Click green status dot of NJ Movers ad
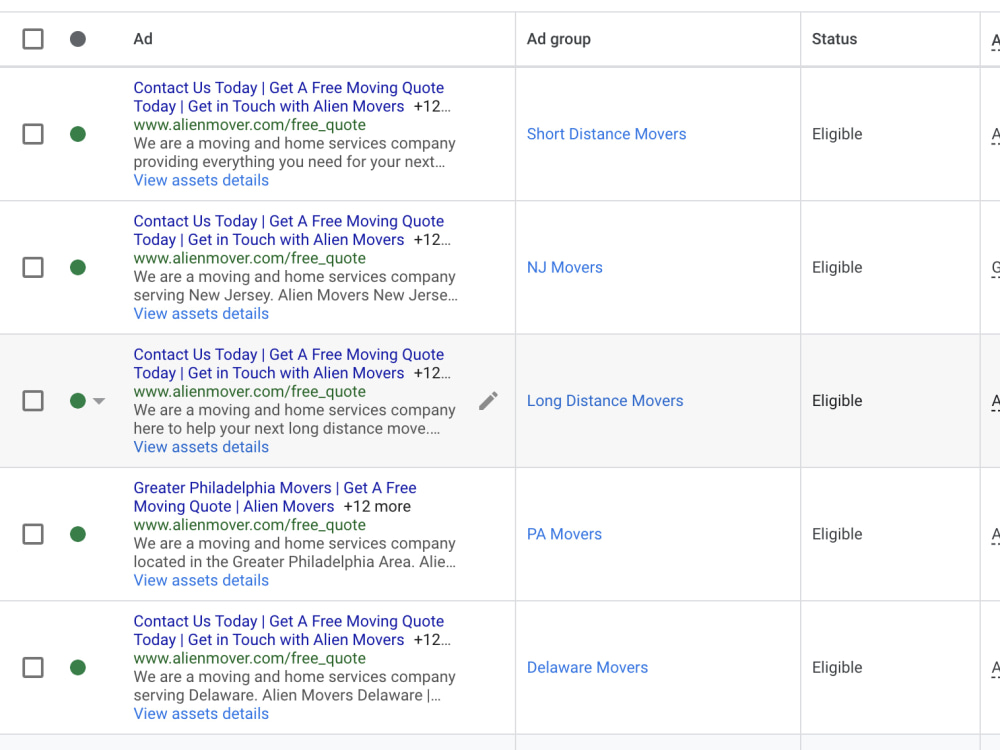 78,267
